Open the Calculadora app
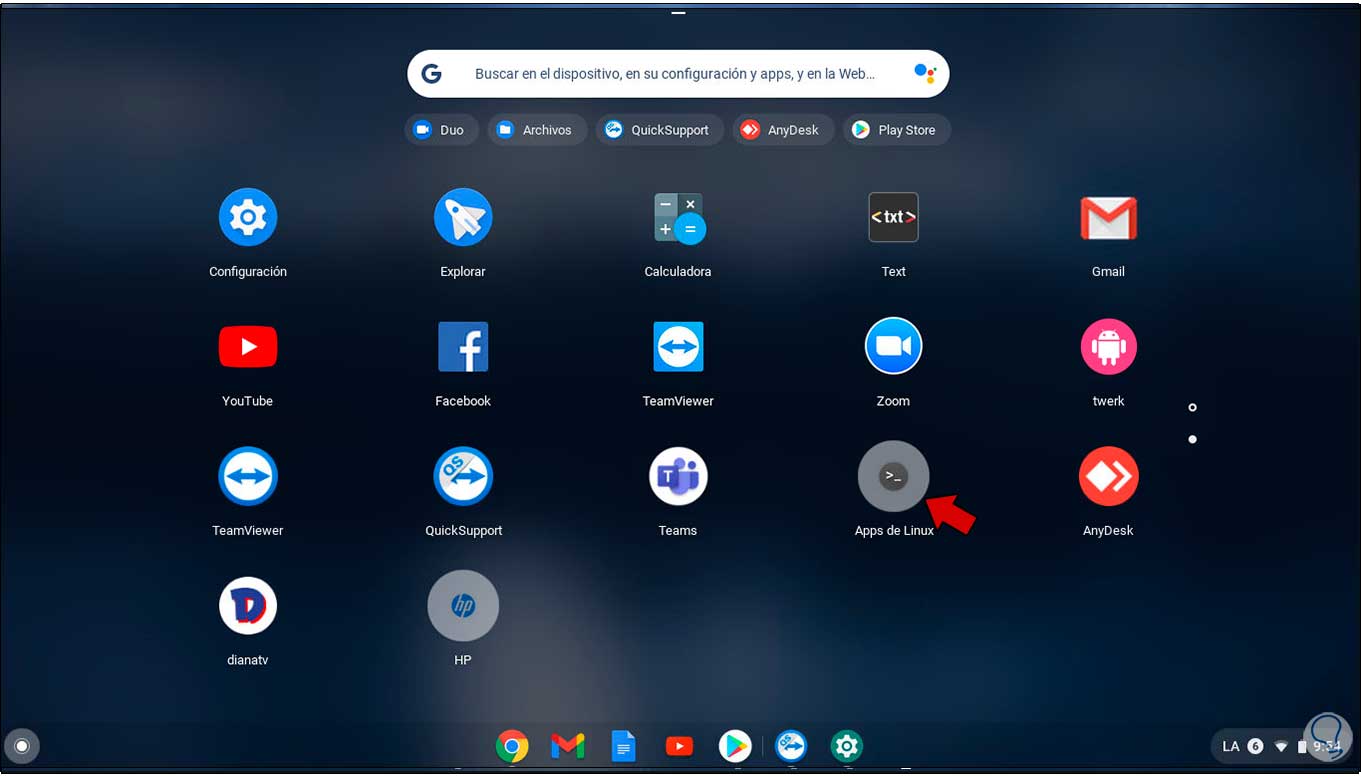 pyautogui.click(x=678, y=218)
